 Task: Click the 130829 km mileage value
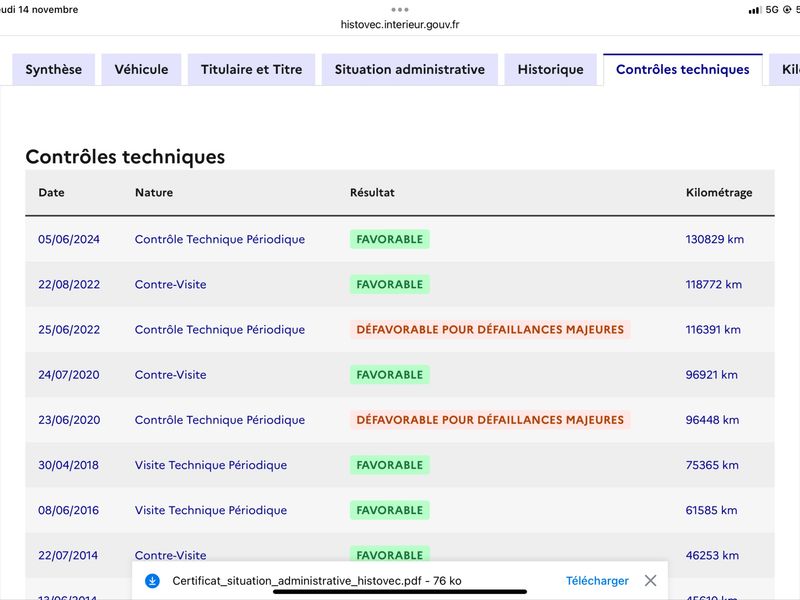coord(714,239)
